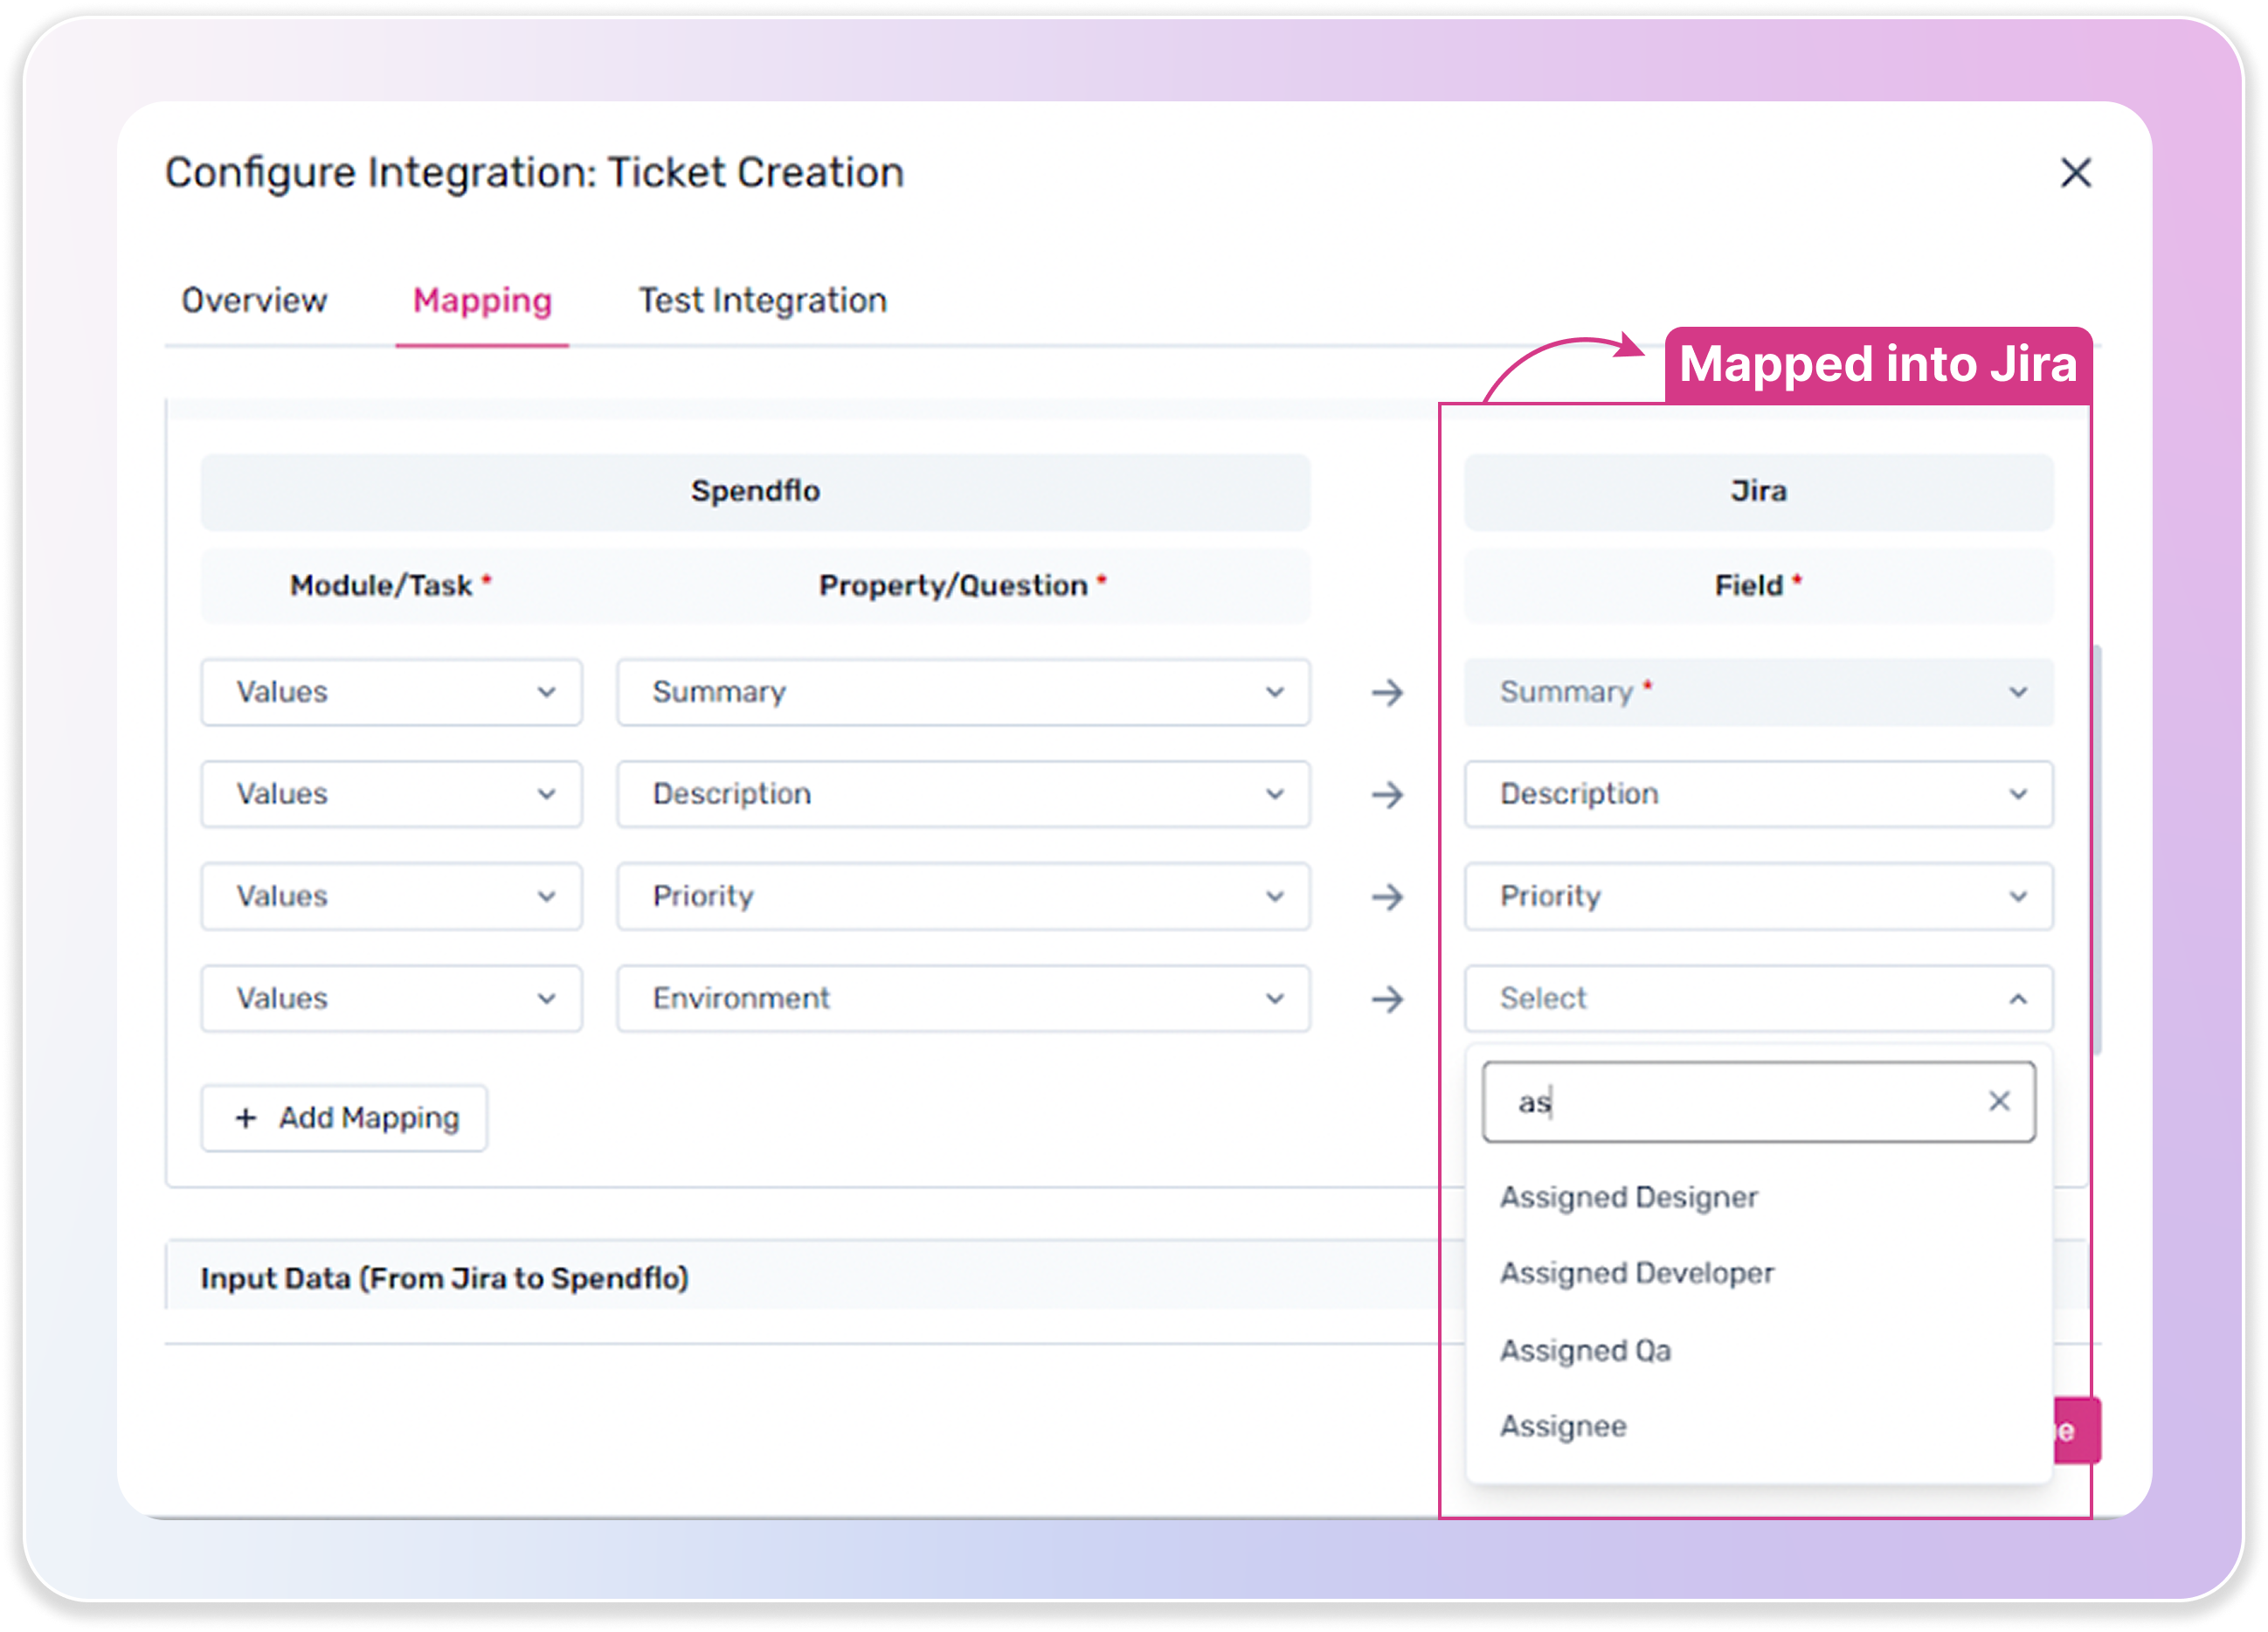Click the Field column label

pos(1757,585)
